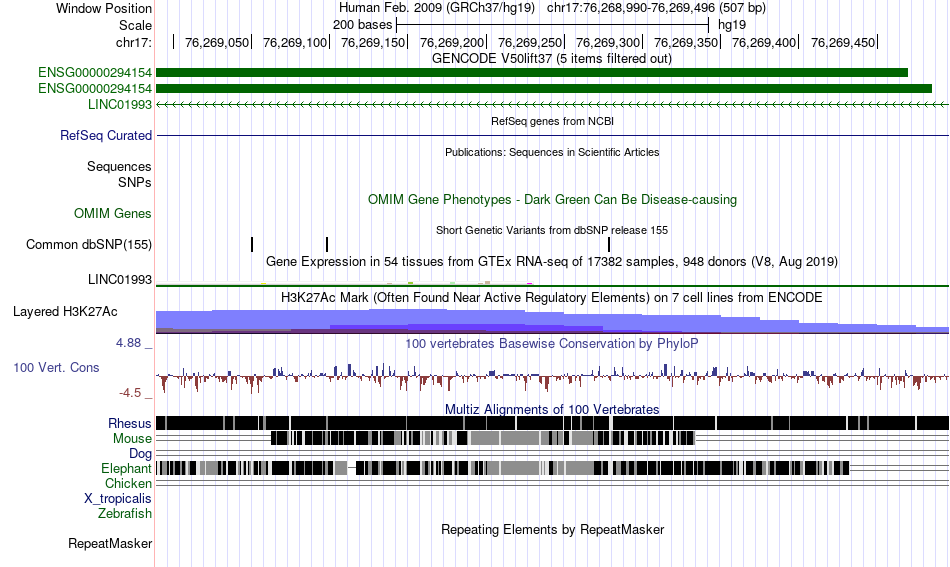Click the GTEx Gene Expression track title

click(552, 262)
